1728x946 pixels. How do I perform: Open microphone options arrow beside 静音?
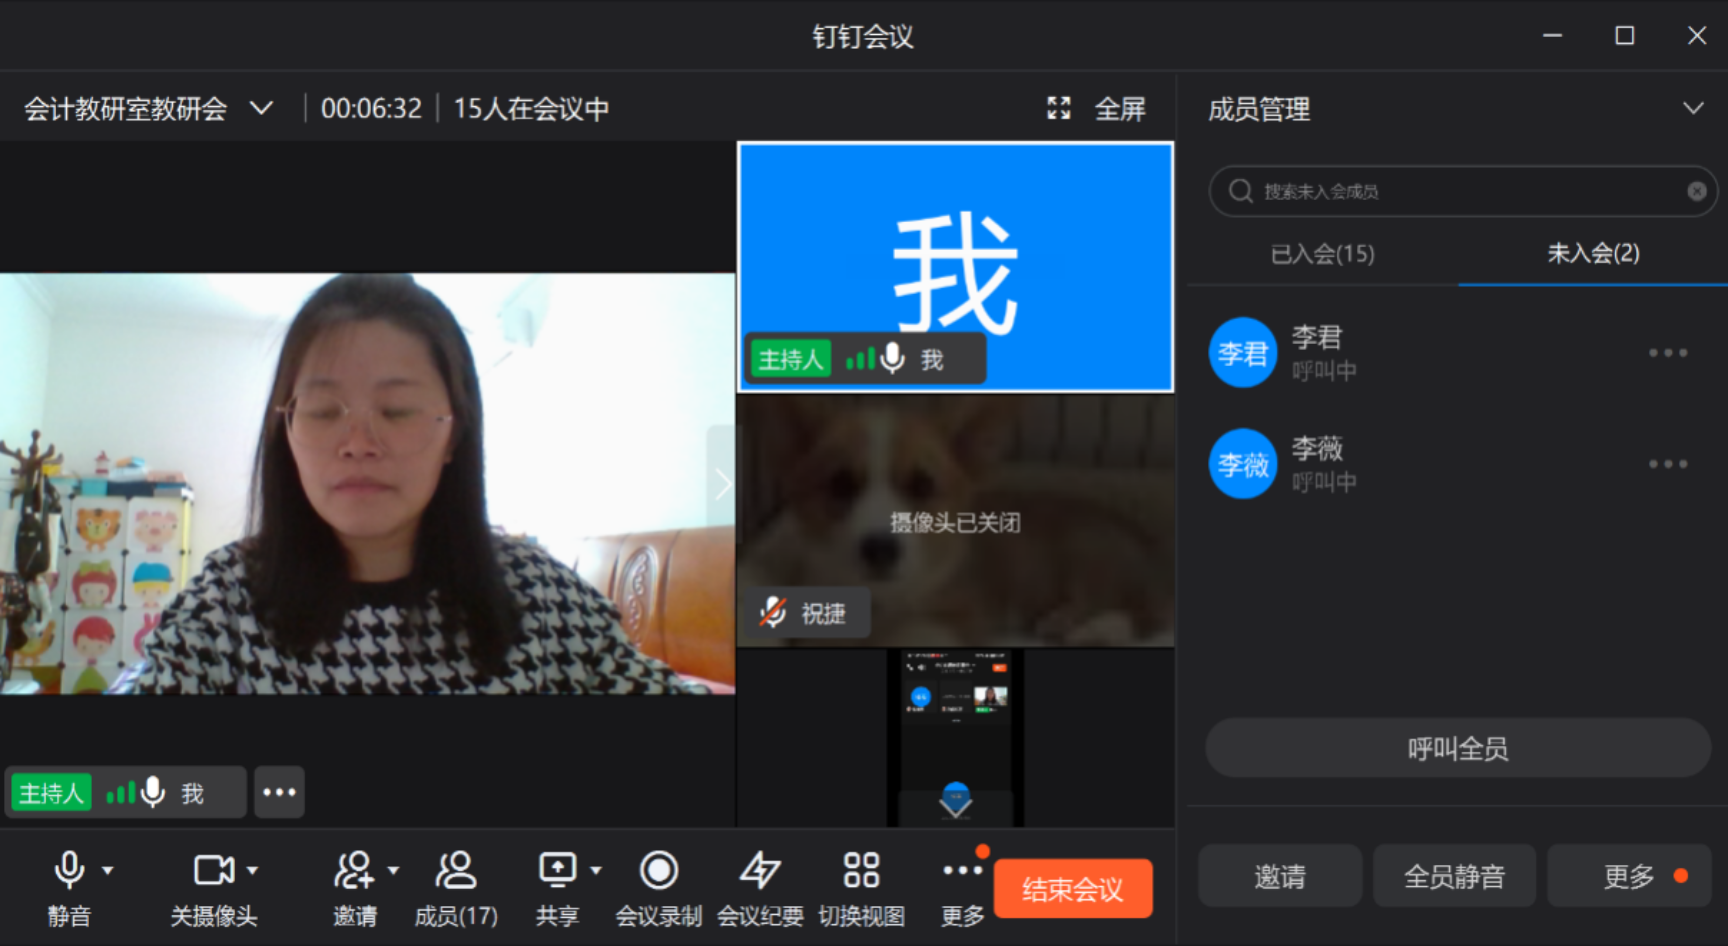(x=108, y=871)
